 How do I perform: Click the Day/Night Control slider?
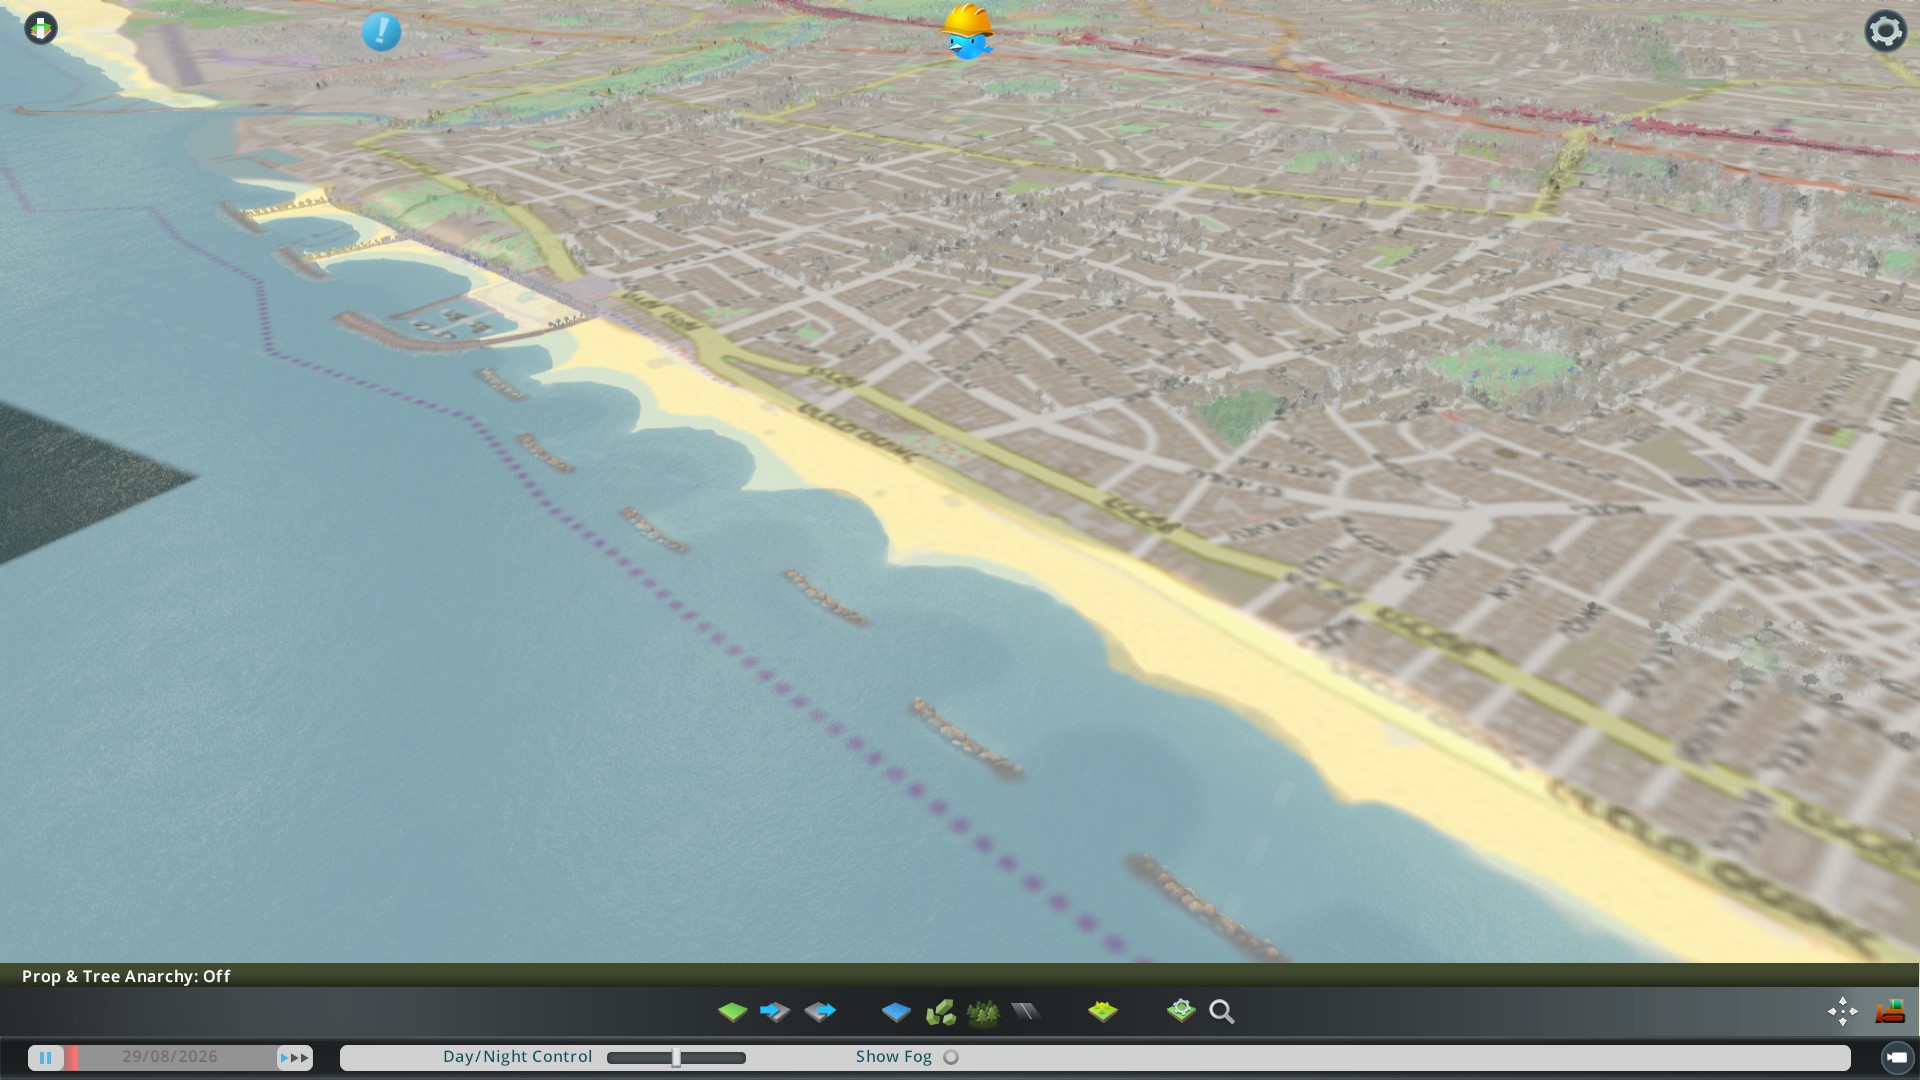(676, 1057)
